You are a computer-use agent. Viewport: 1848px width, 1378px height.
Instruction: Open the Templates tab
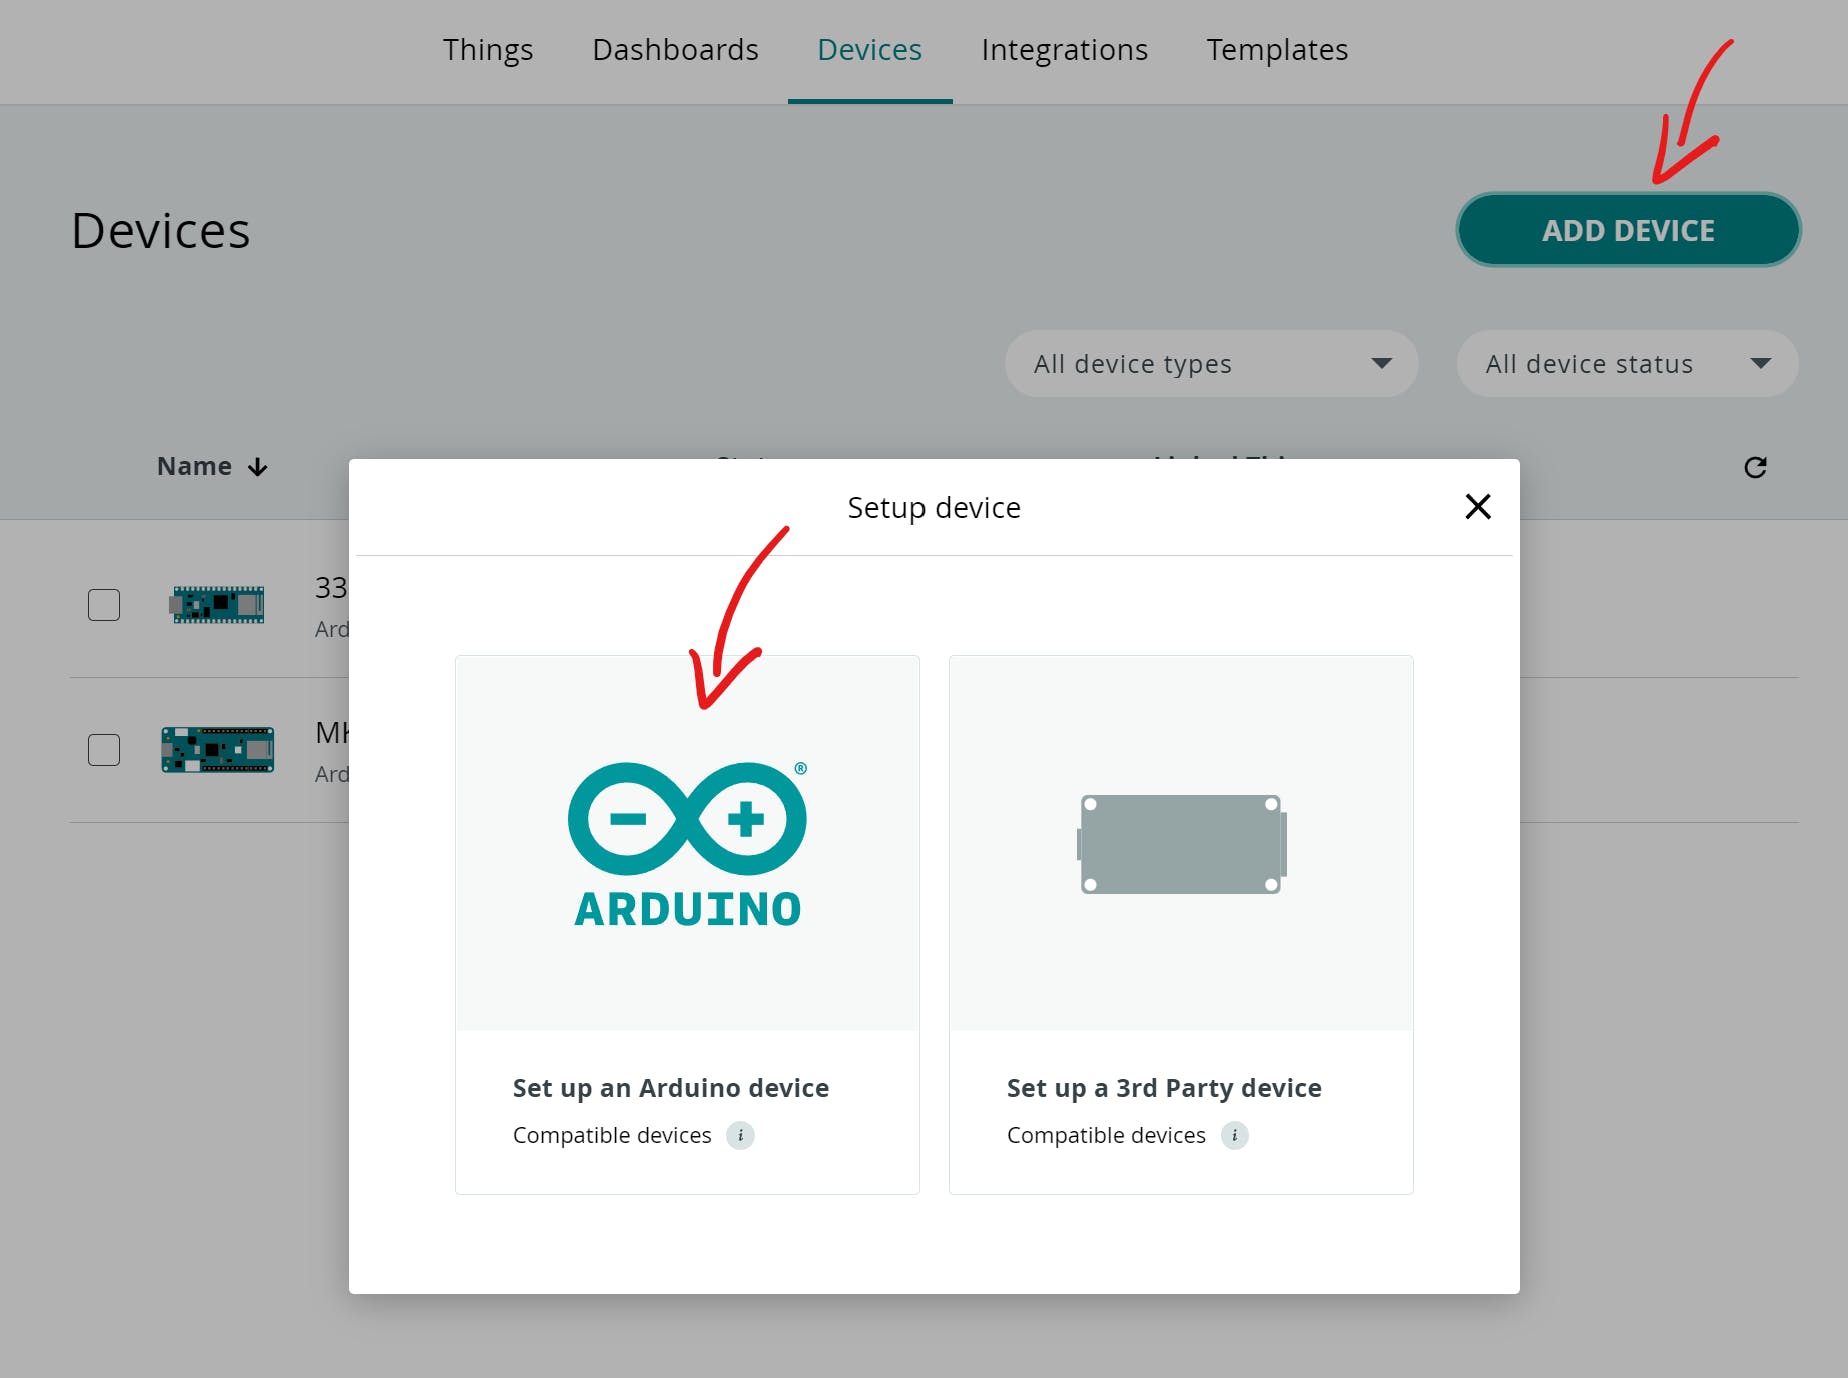(x=1277, y=50)
